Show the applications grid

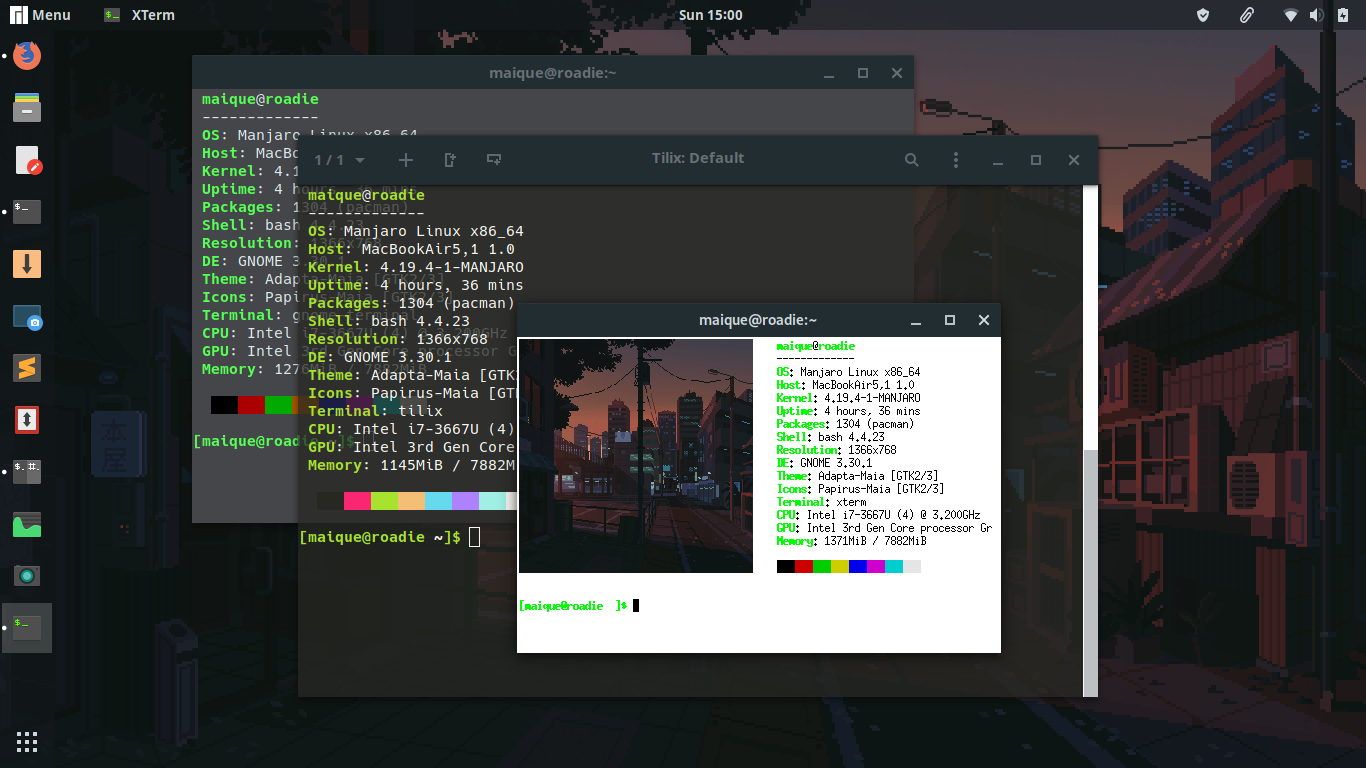pos(27,741)
